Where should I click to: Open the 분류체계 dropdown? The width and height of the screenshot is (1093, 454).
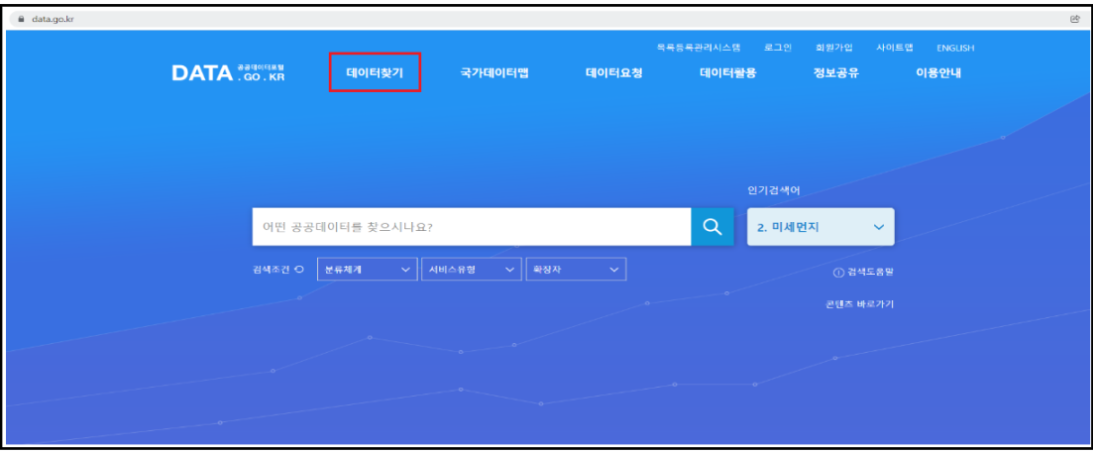point(367,269)
